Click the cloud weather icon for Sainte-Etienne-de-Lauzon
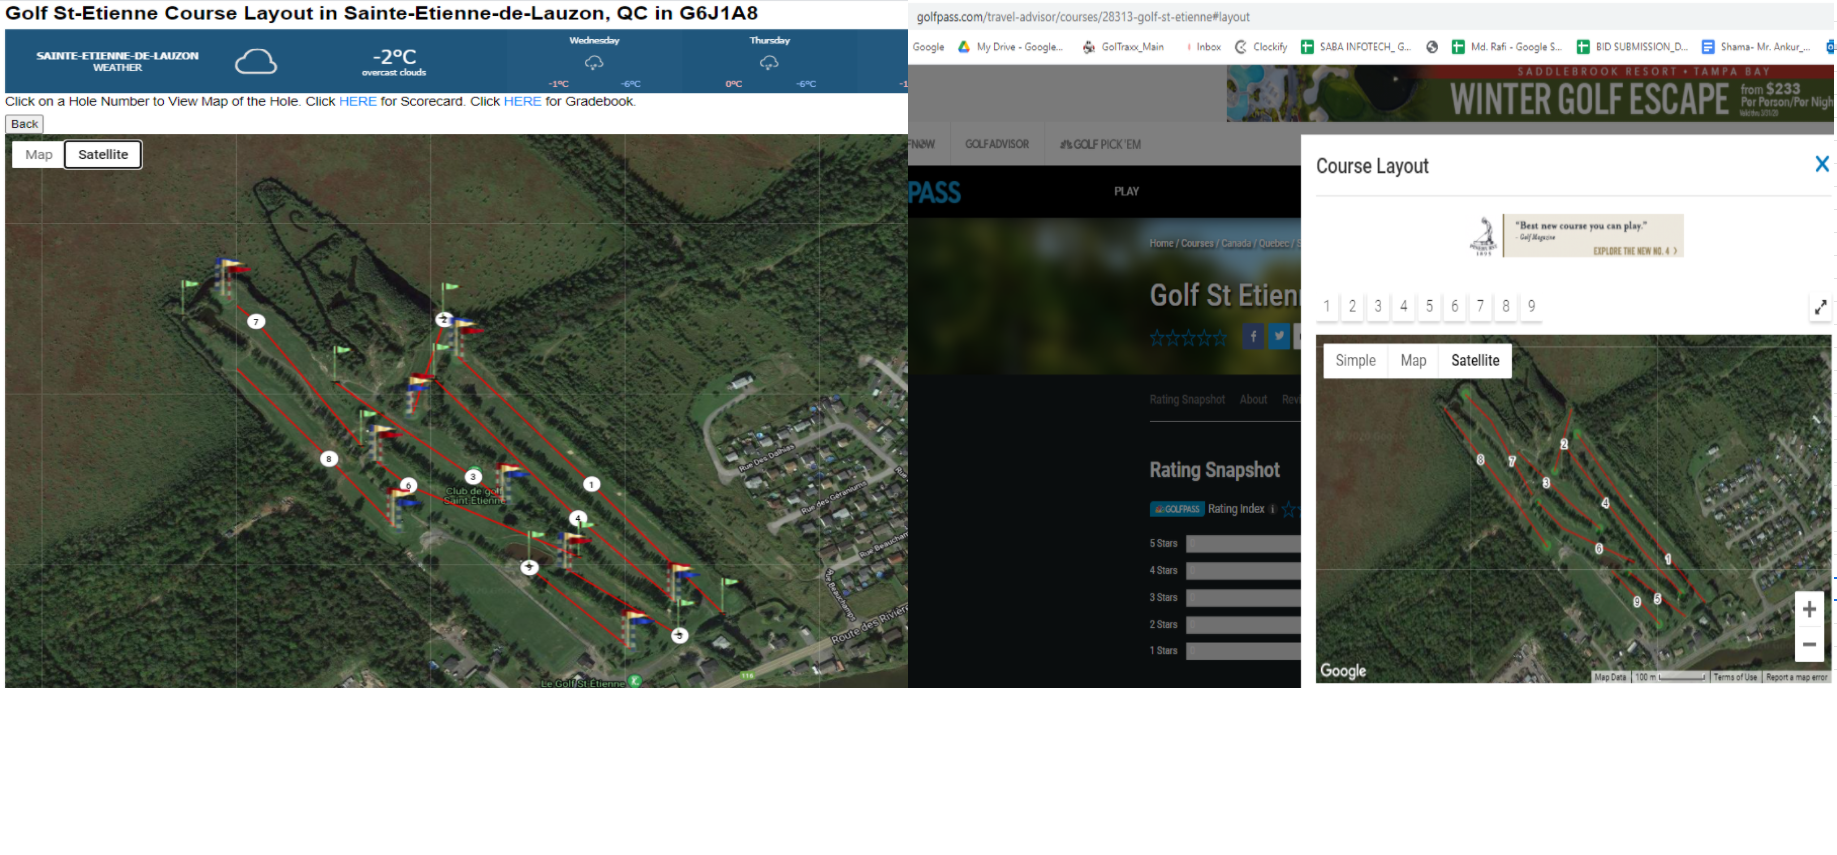Viewport: 1837px width, 855px height. pyautogui.click(x=256, y=62)
